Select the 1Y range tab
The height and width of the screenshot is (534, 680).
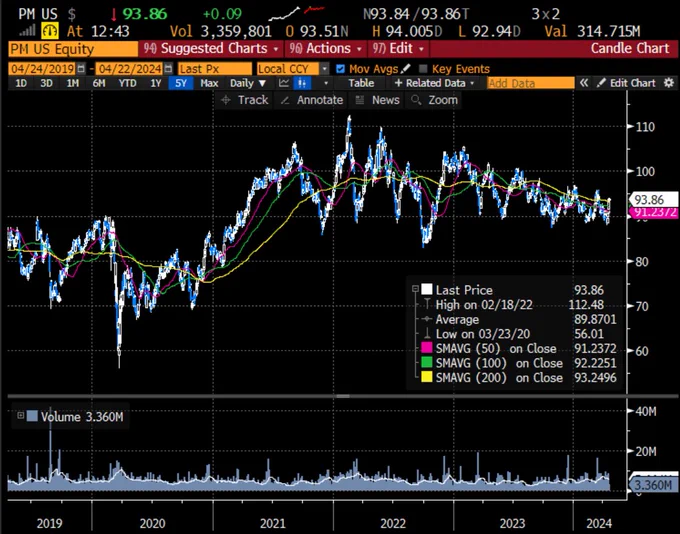click(156, 83)
